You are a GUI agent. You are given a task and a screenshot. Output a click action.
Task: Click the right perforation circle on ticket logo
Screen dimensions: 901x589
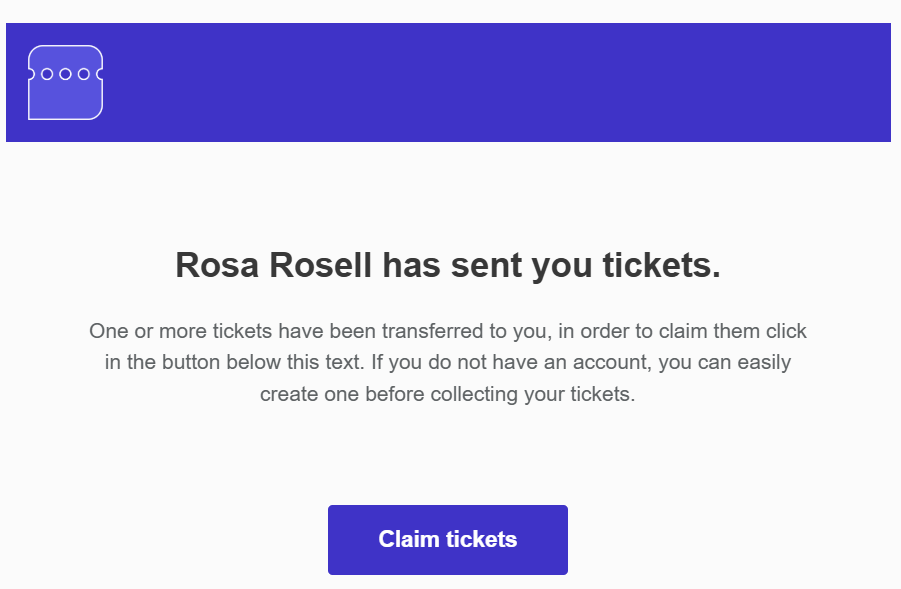click(x=84, y=74)
